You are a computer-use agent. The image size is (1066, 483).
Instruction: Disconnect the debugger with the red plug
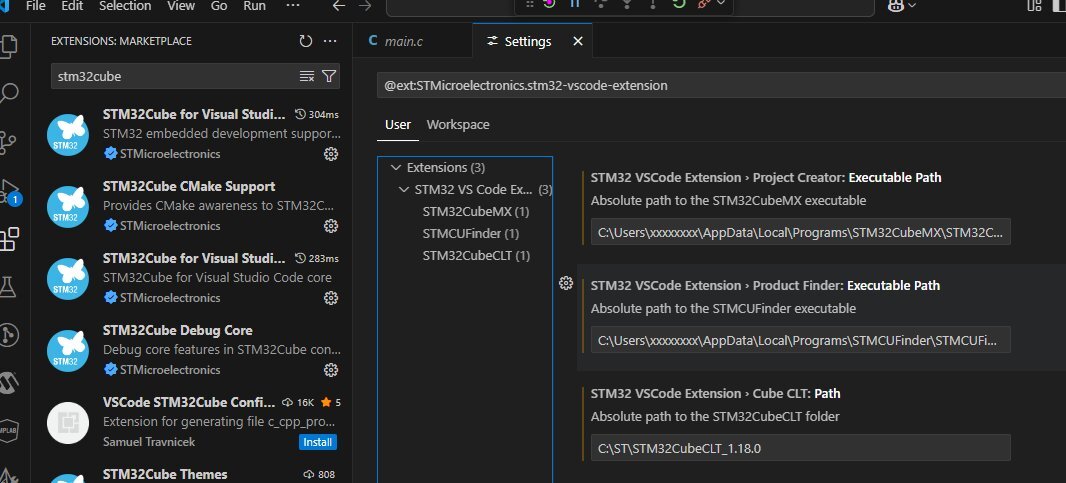tap(704, 3)
